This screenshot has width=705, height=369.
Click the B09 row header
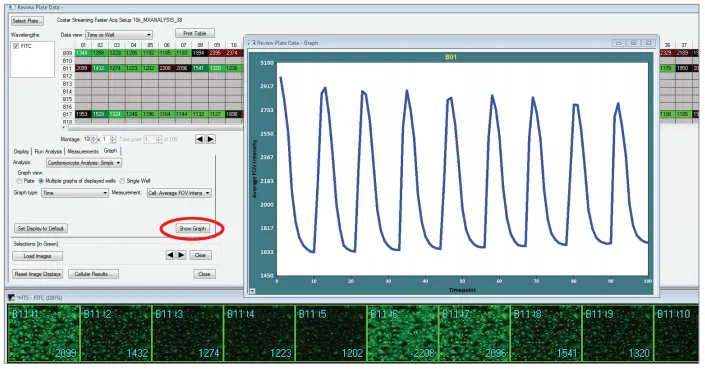click(67, 53)
